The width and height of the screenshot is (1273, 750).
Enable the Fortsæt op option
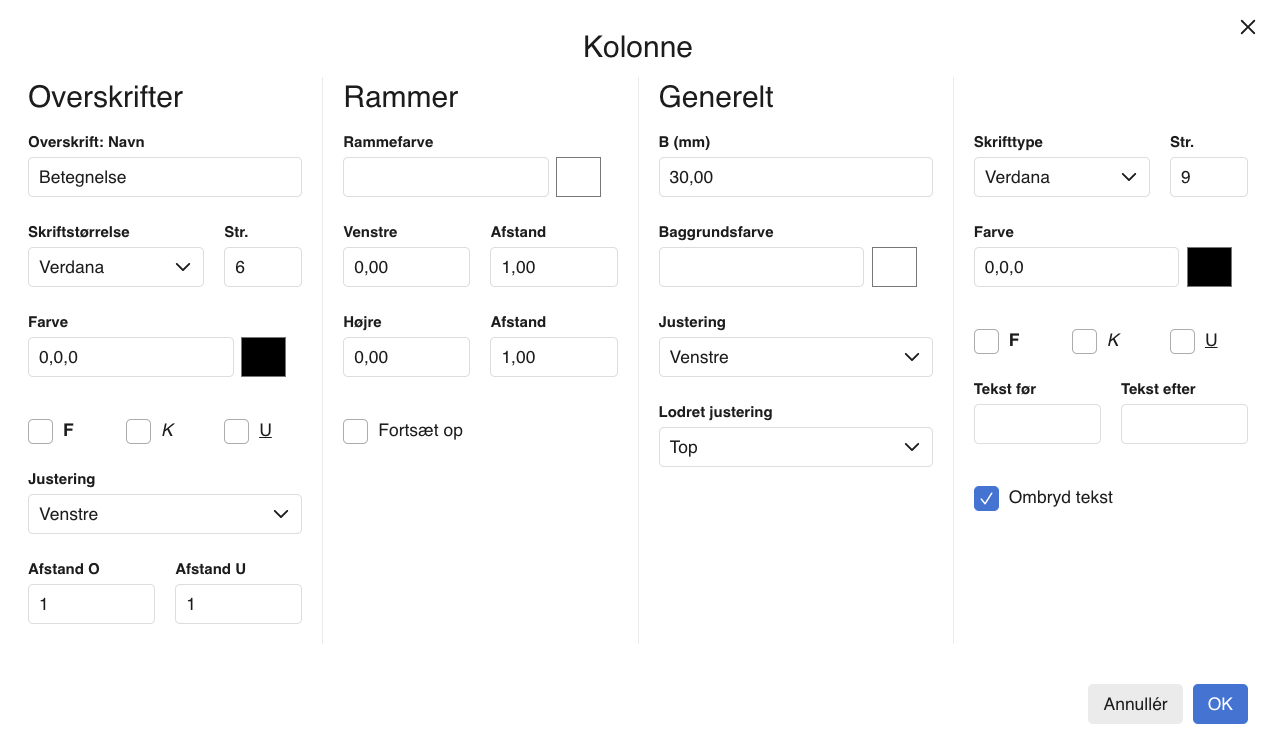355,431
